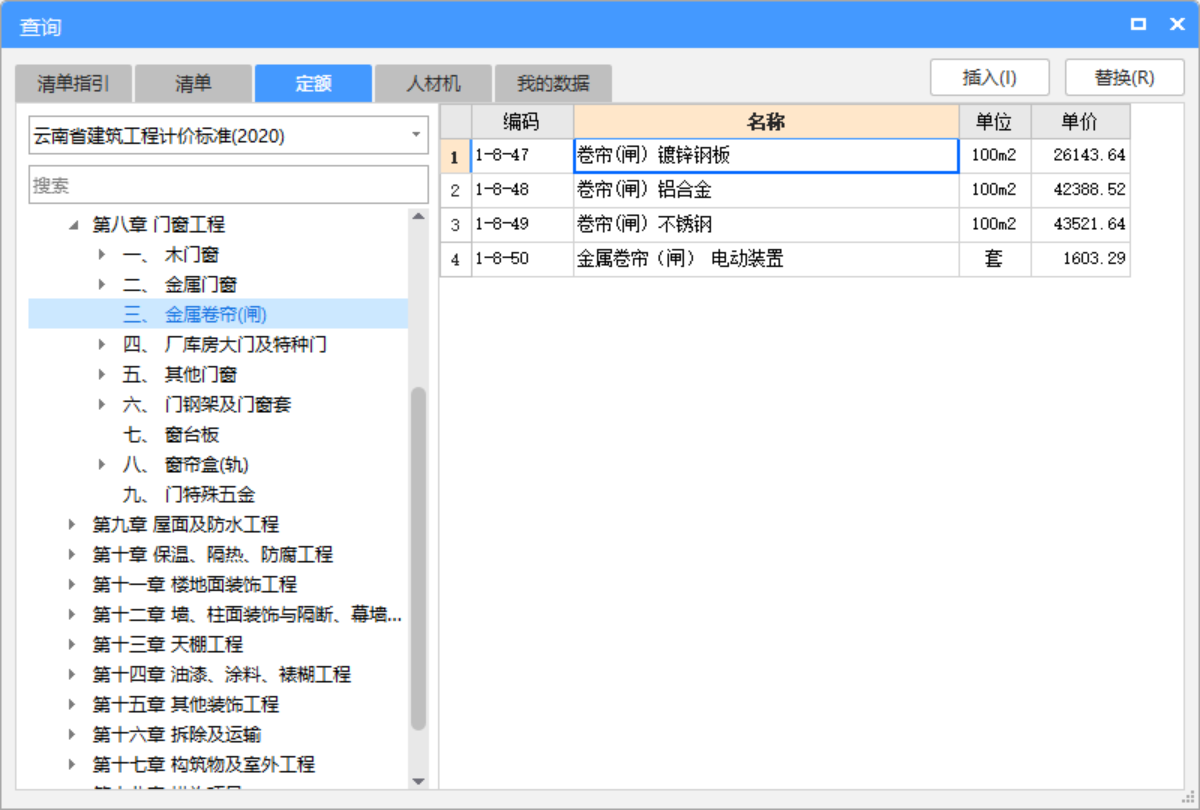Open the 清单 tab

pyautogui.click(x=193, y=83)
